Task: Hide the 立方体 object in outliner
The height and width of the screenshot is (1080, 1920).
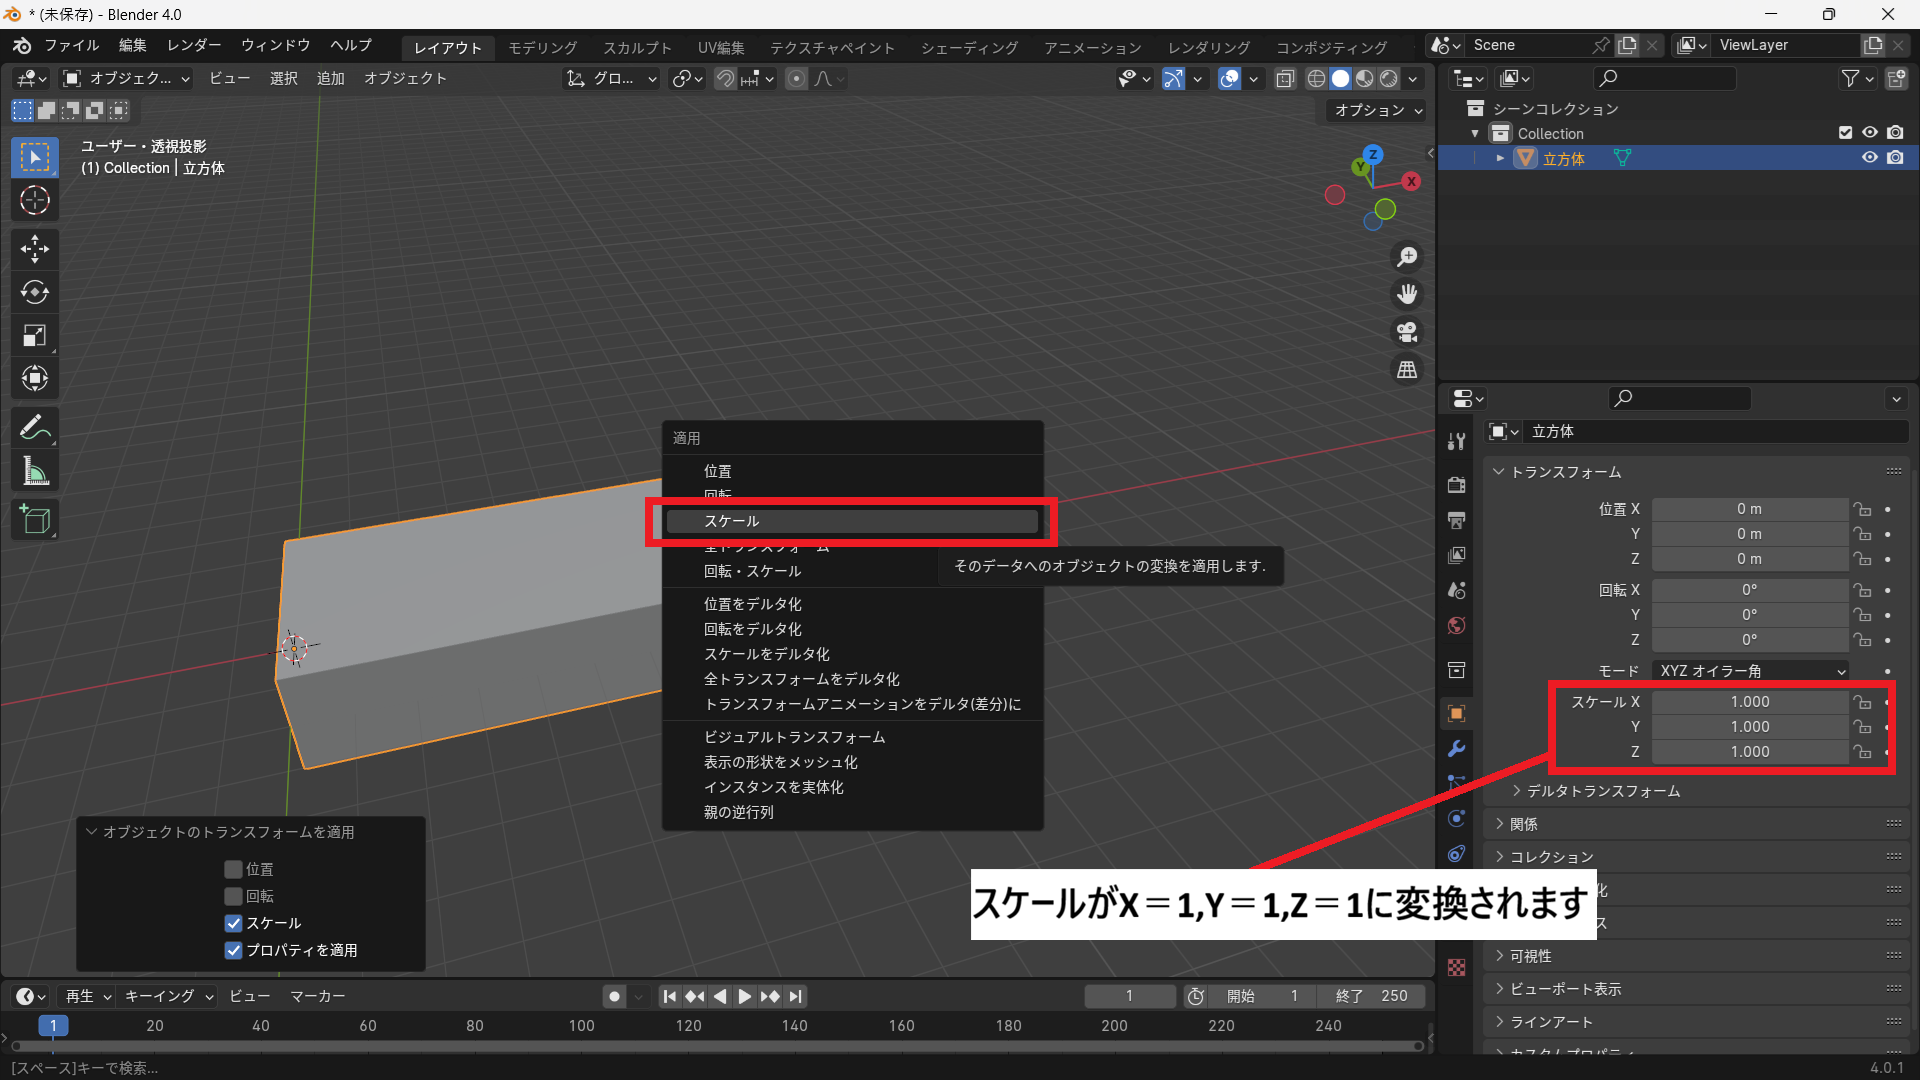Action: click(1869, 158)
